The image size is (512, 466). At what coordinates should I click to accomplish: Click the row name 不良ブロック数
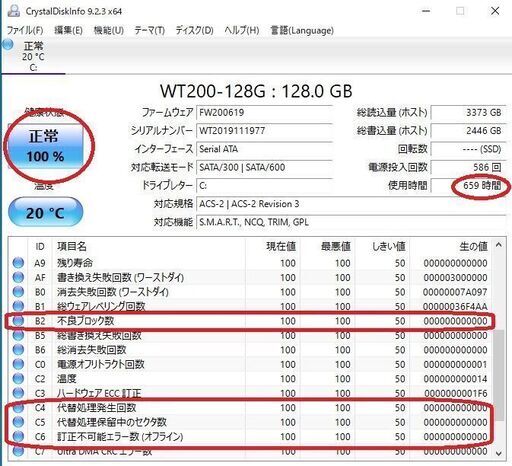(86, 321)
